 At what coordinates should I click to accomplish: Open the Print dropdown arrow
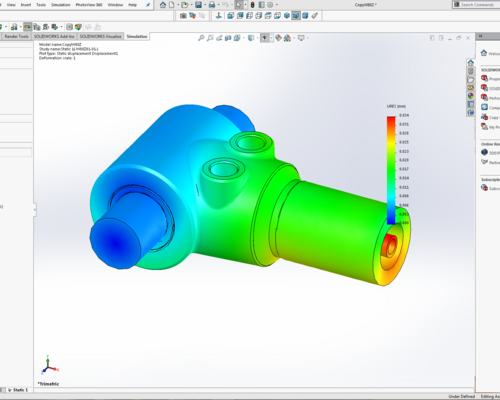[x=218, y=5]
